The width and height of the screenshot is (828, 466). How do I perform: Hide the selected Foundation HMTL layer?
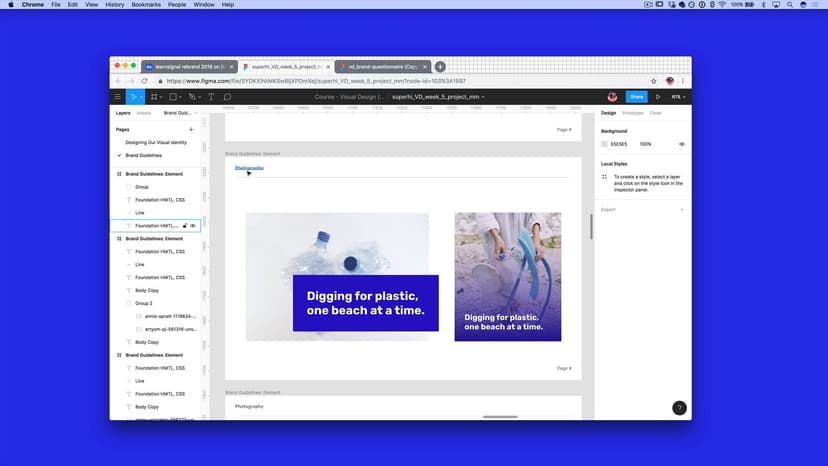coord(193,226)
